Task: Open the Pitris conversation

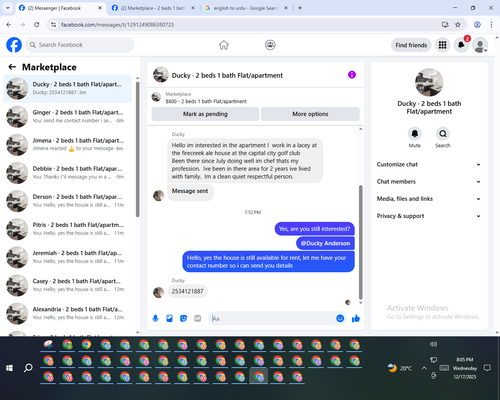Action: (67, 229)
